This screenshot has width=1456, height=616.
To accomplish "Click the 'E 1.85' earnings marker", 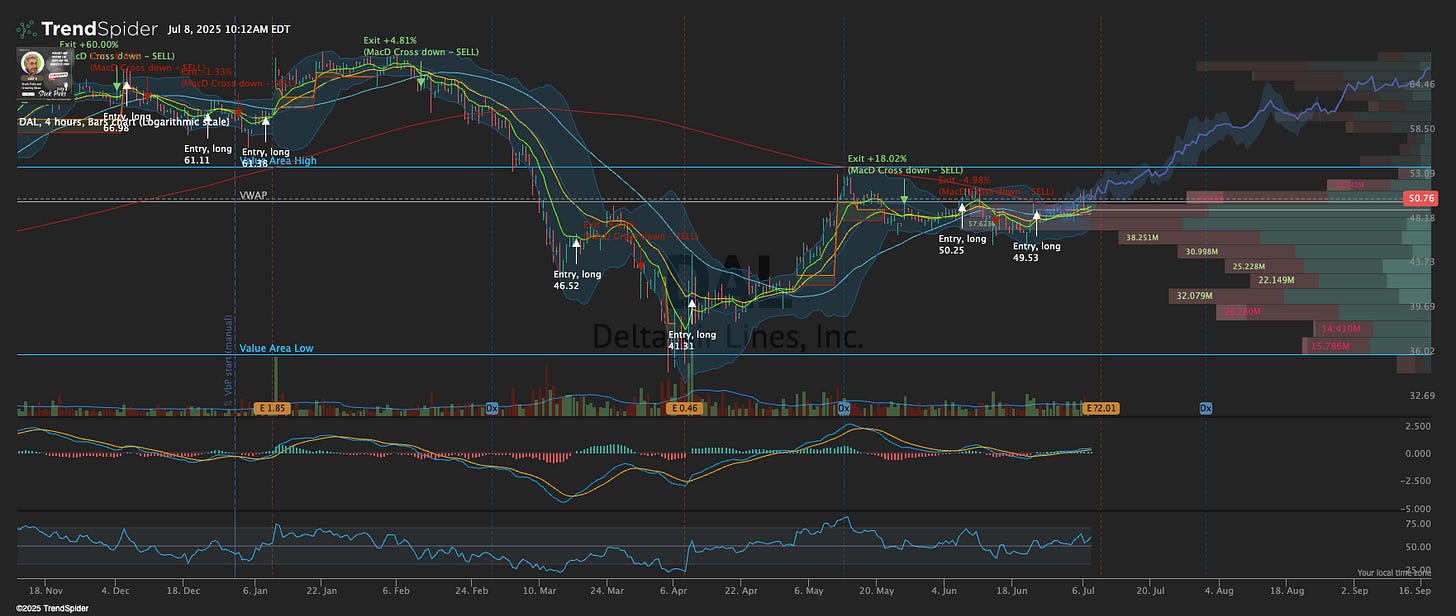I will point(273,408).
